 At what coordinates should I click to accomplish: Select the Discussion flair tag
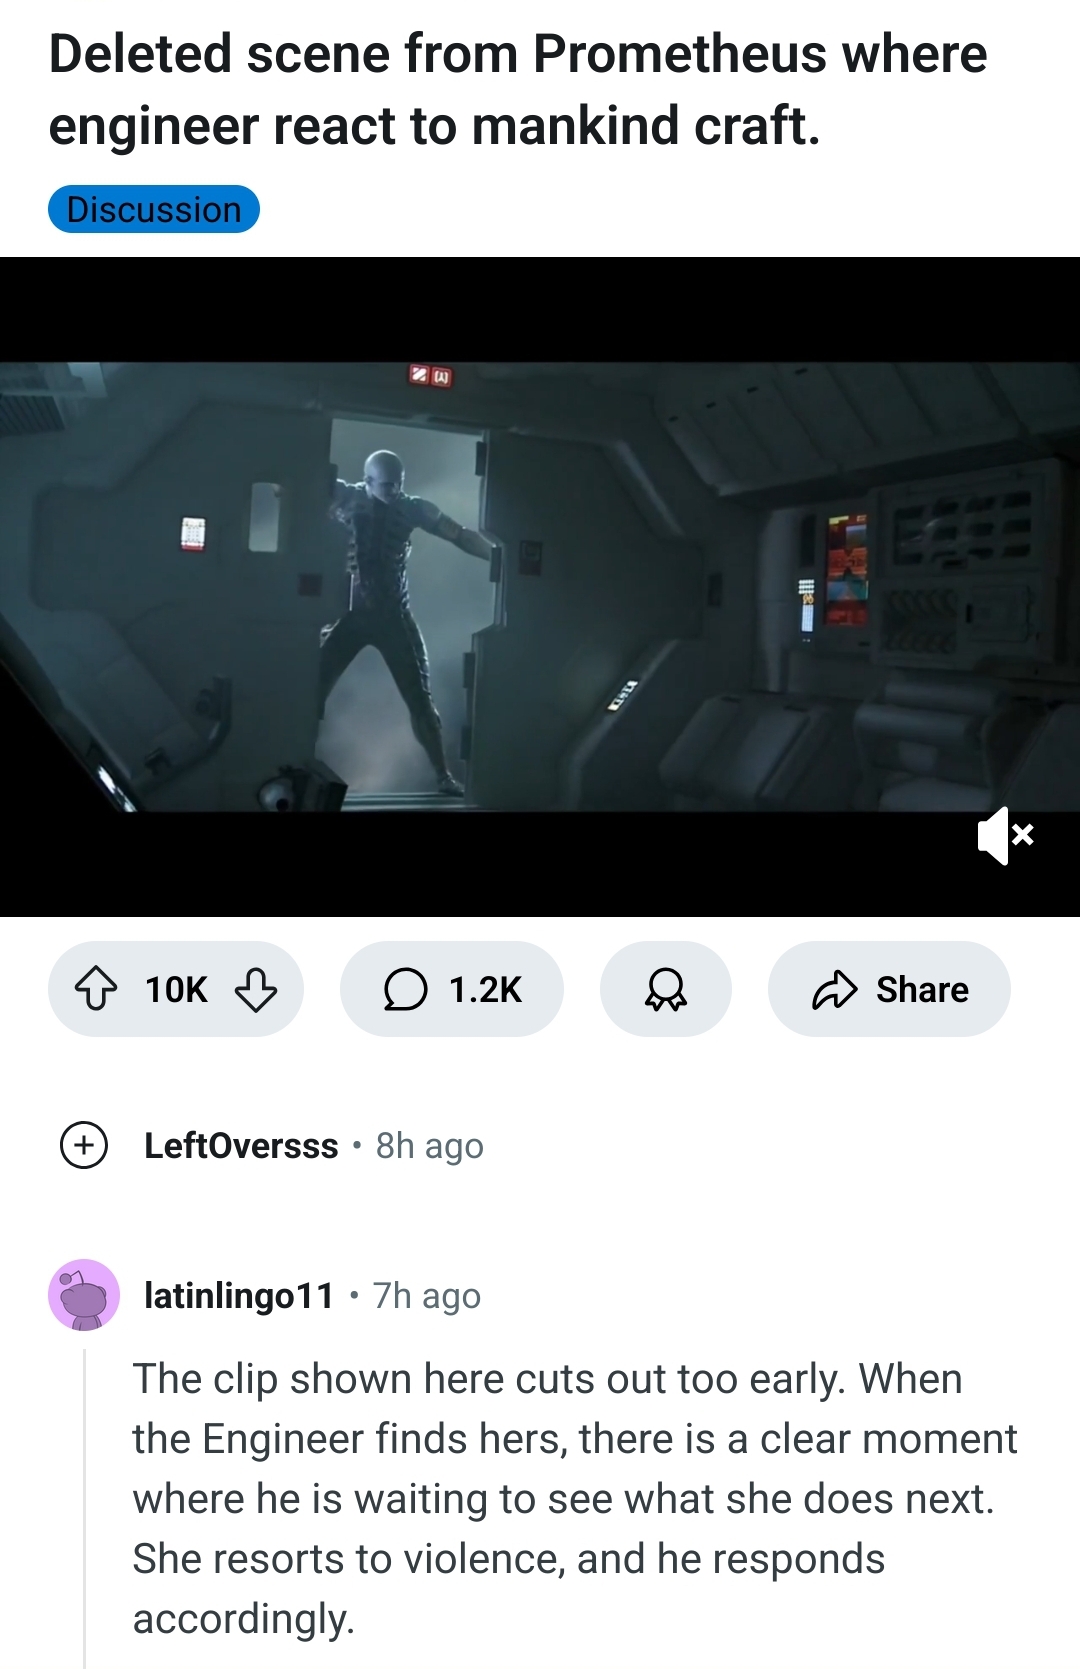(x=154, y=209)
